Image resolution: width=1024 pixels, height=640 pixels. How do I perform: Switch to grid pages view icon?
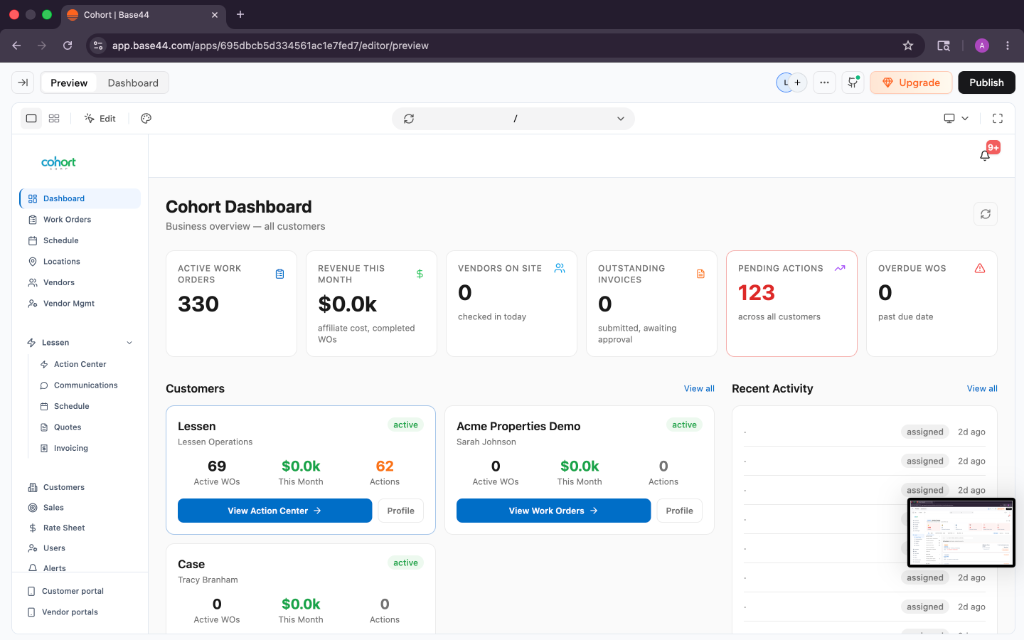pyautogui.click(x=54, y=118)
